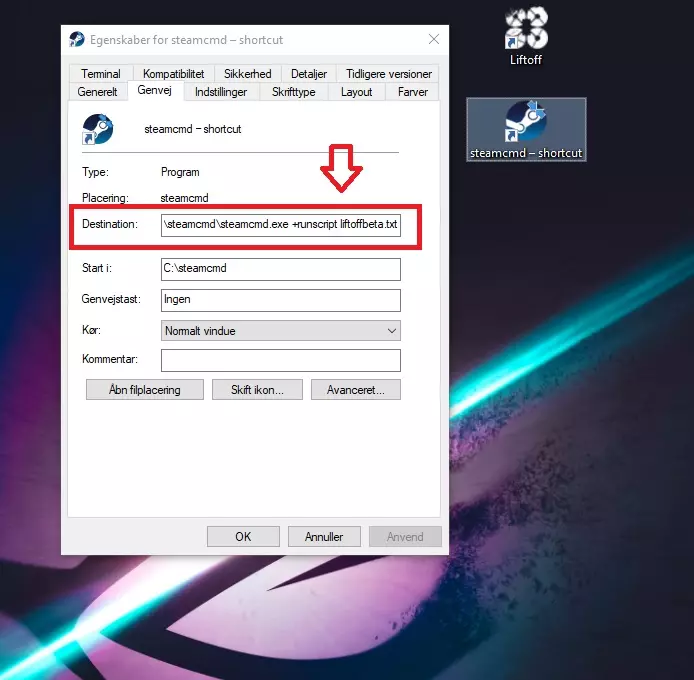Switch to the Sikkerhed tab
Image resolution: width=694 pixels, height=680 pixels.
[247, 73]
